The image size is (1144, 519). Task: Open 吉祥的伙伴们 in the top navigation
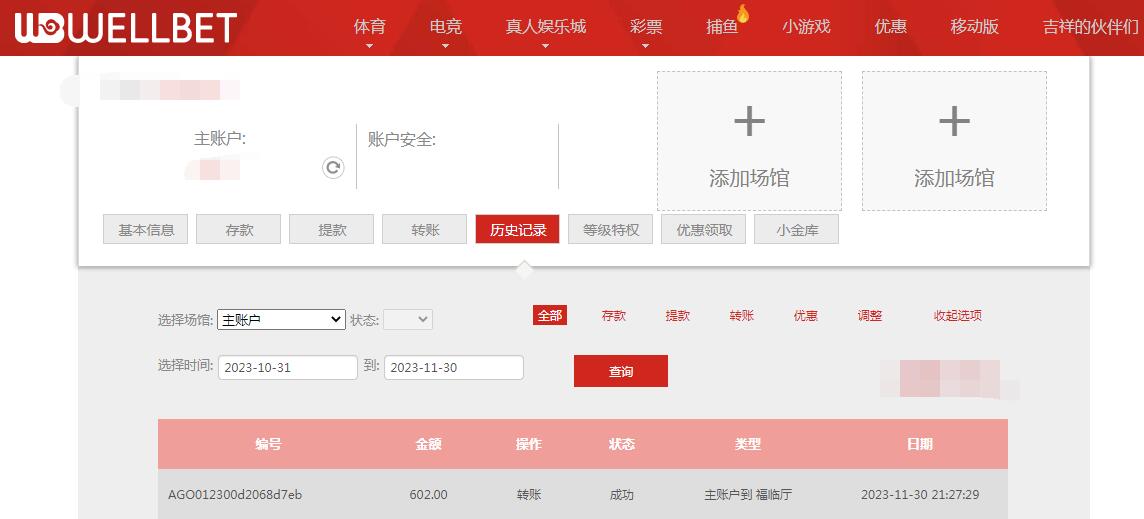point(1091,27)
